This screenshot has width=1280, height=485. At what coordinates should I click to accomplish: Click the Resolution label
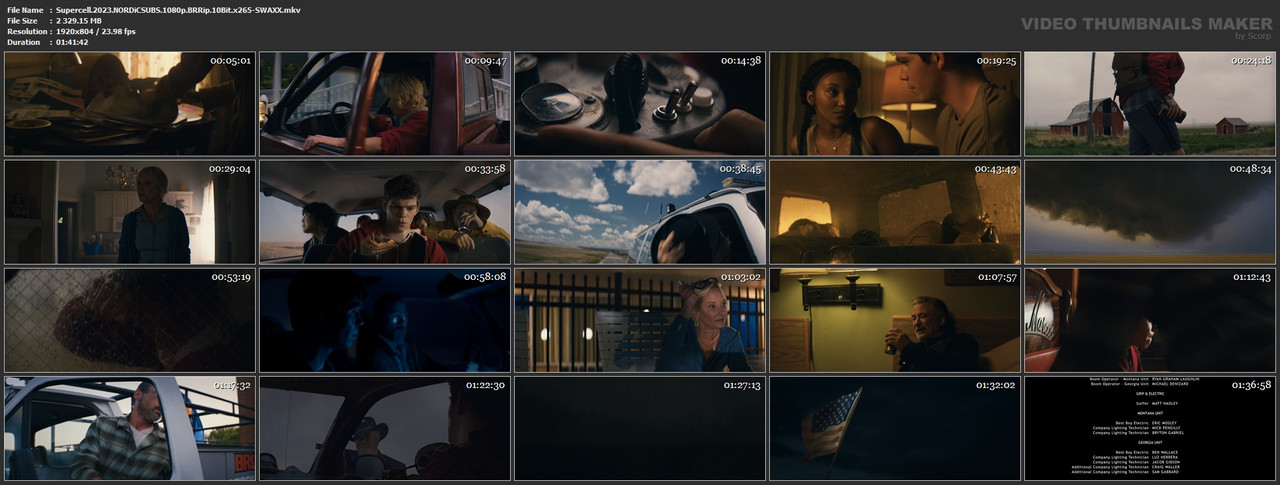25,32
